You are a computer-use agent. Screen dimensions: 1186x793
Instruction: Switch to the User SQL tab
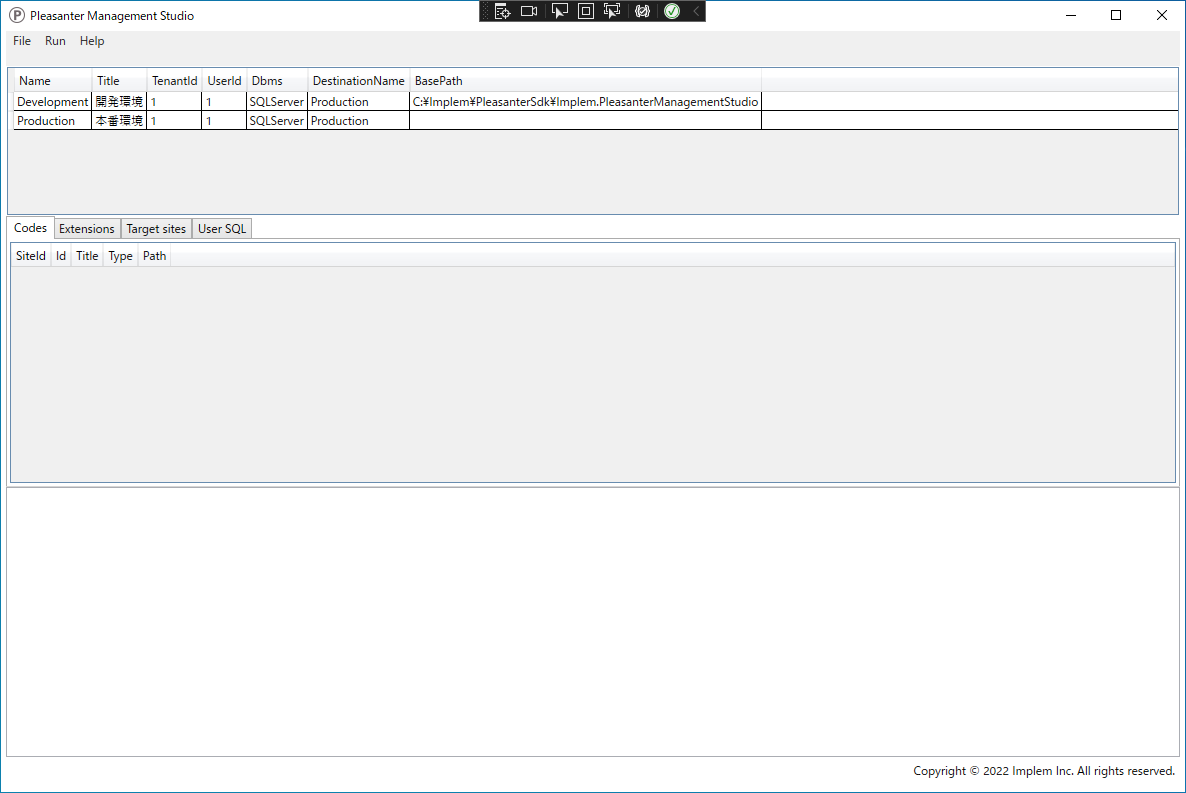point(222,229)
